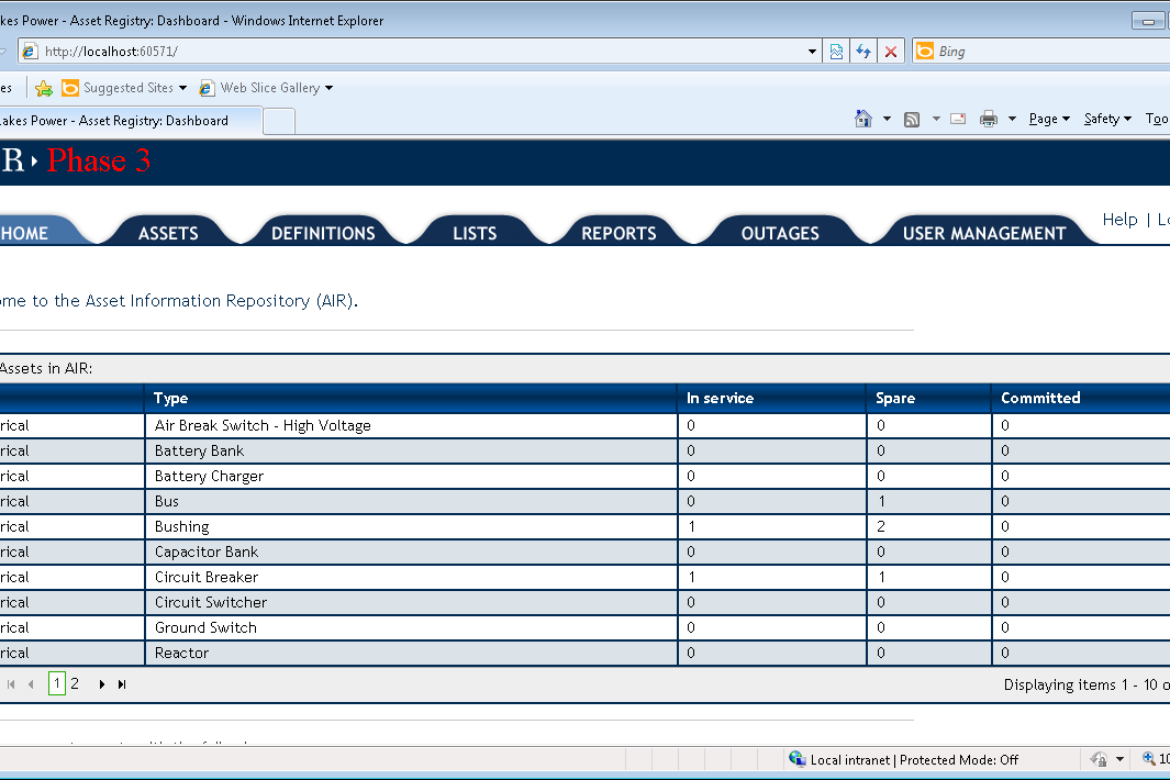Click the Bing search provider icon

coord(925,51)
